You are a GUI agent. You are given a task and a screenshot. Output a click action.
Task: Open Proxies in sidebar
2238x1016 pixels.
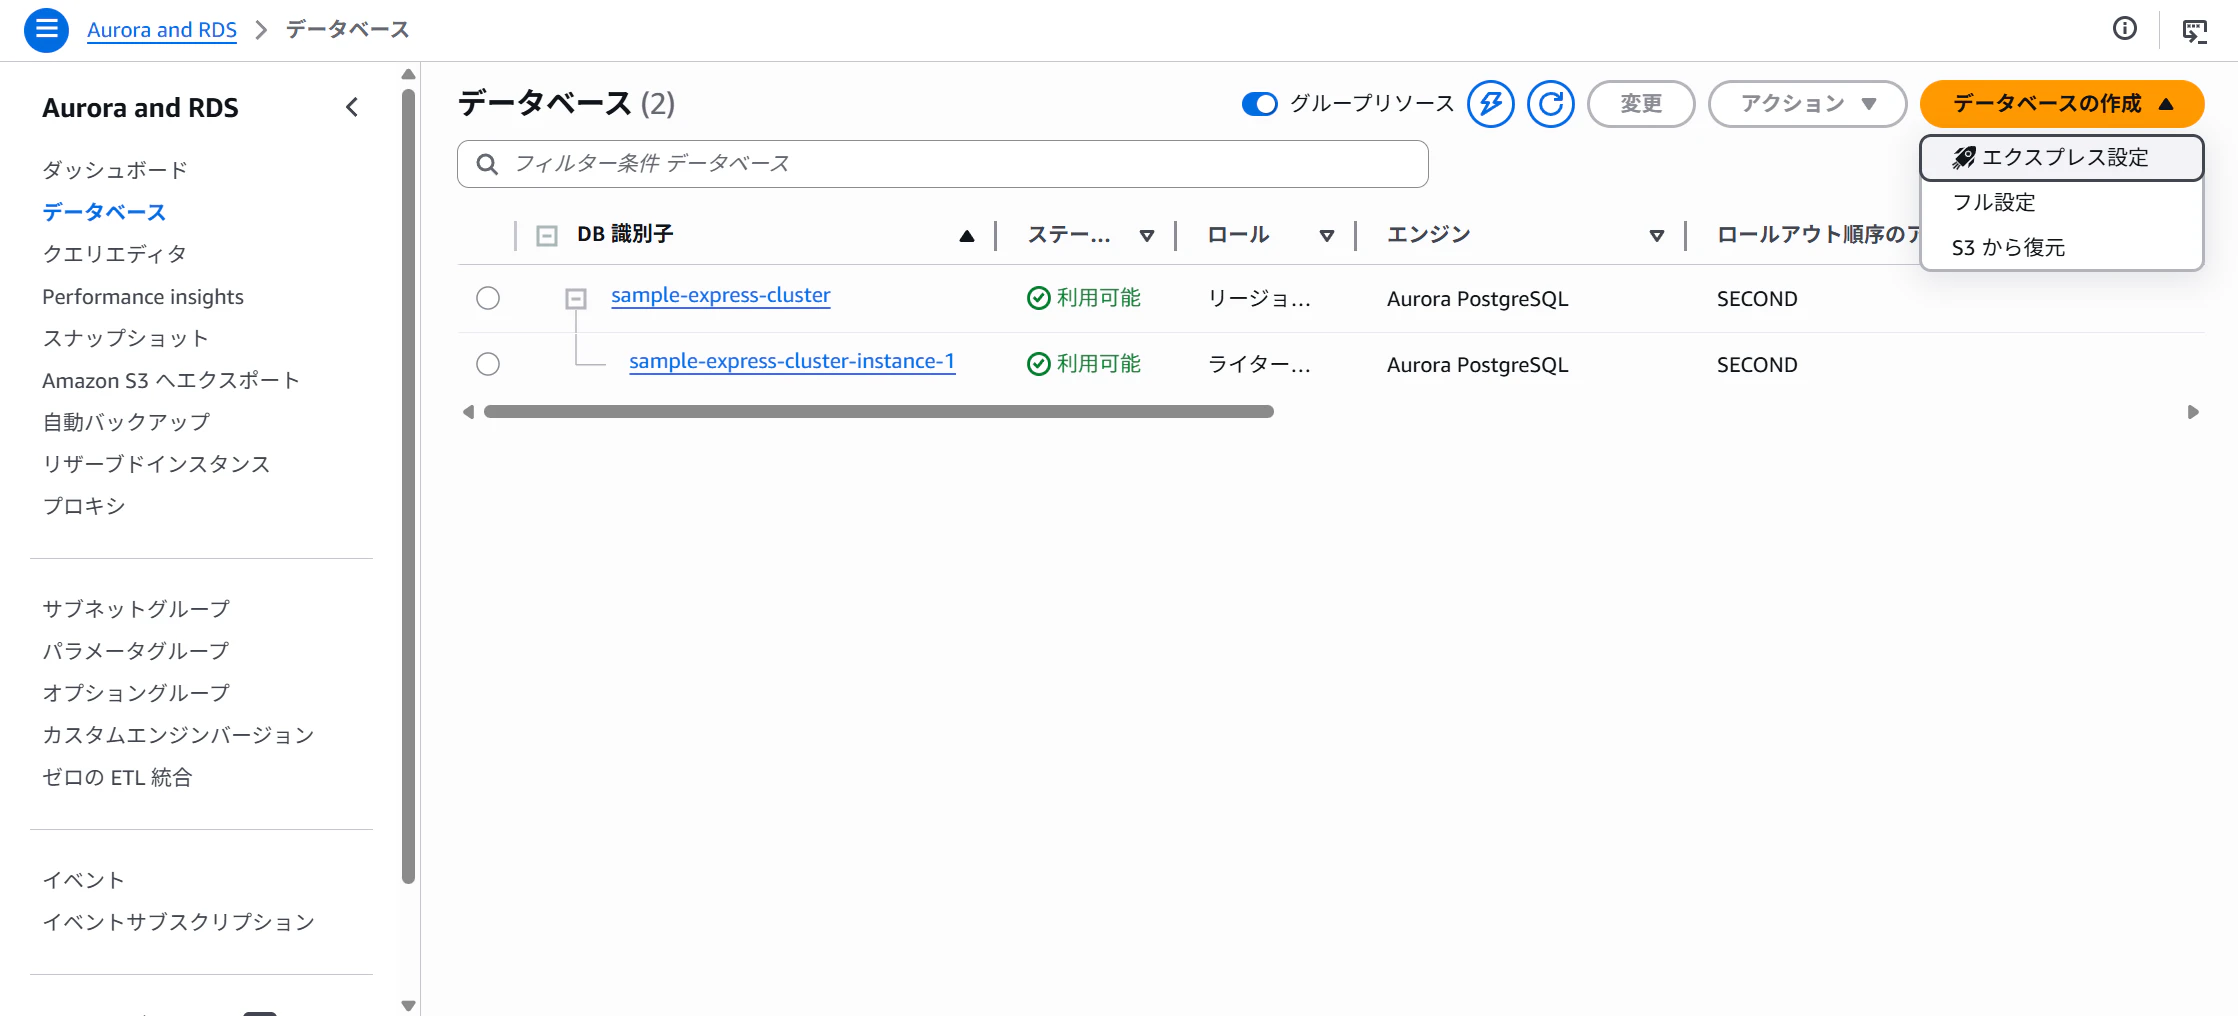(84, 506)
